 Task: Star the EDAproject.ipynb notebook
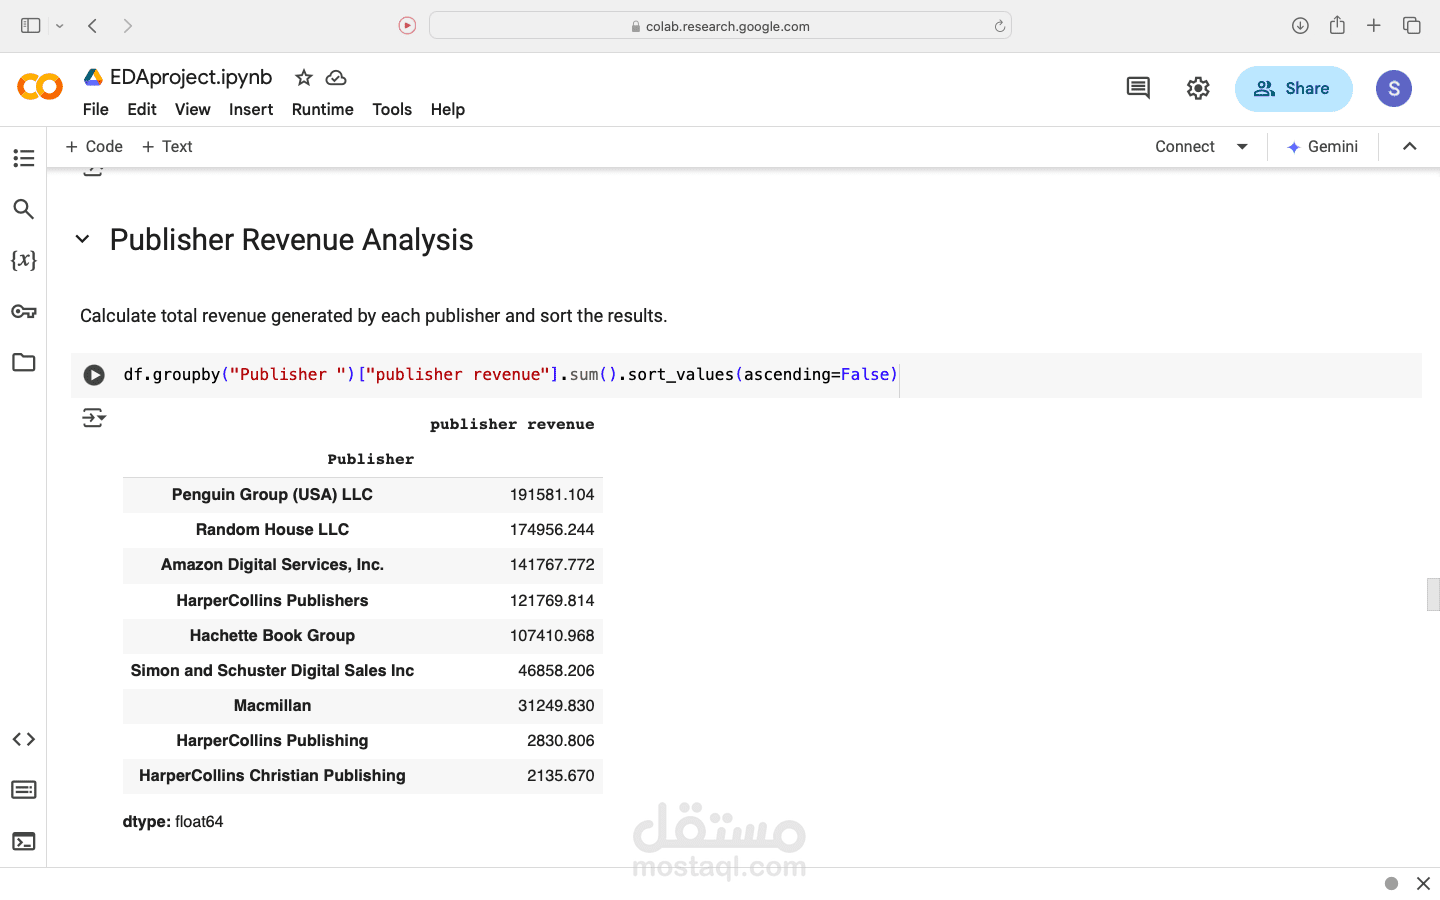pyautogui.click(x=304, y=77)
